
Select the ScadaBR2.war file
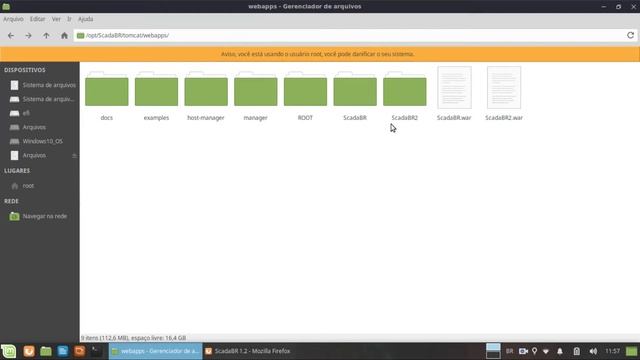pyautogui.click(x=504, y=94)
